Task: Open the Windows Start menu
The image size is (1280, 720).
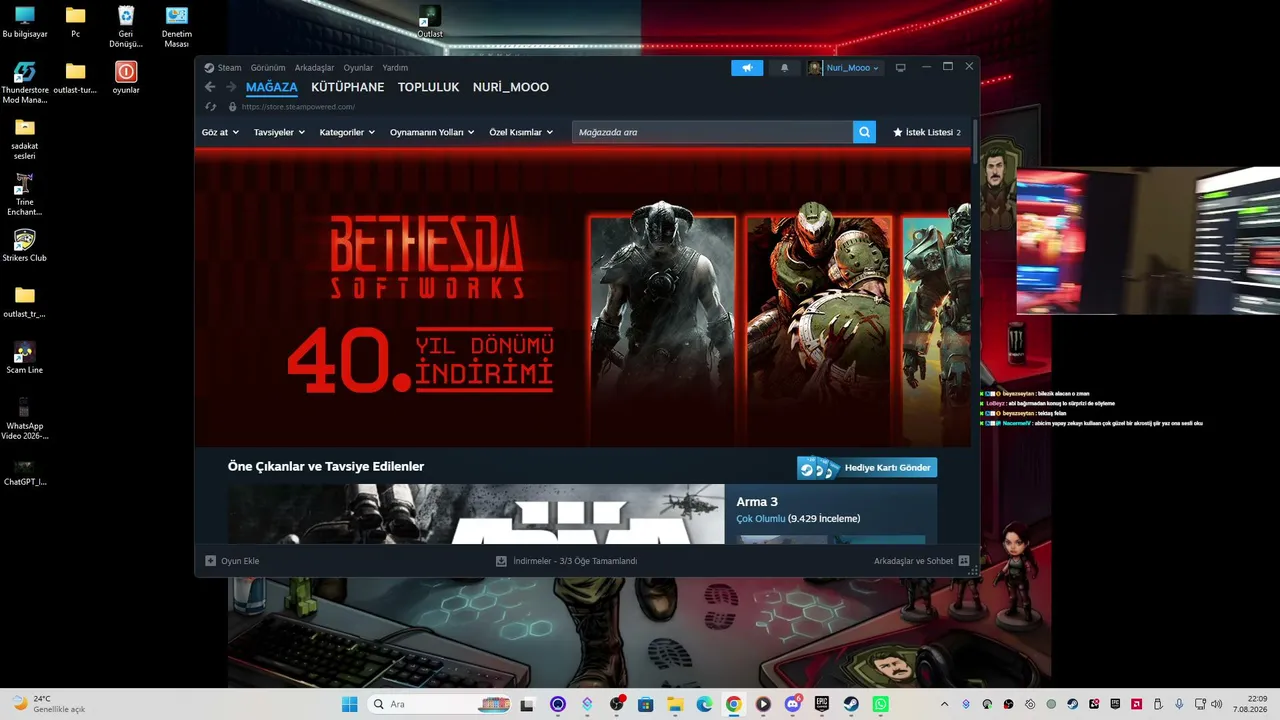Action: (x=349, y=704)
